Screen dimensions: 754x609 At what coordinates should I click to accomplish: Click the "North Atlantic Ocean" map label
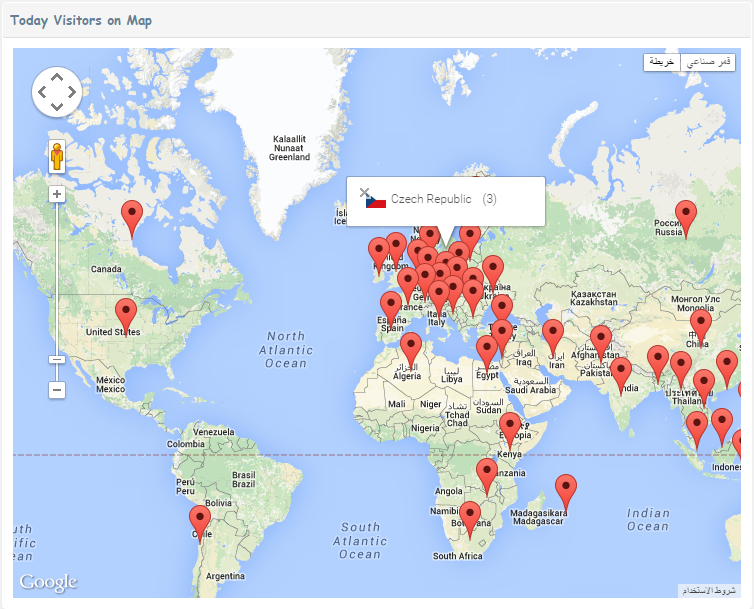(x=286, y=350)
